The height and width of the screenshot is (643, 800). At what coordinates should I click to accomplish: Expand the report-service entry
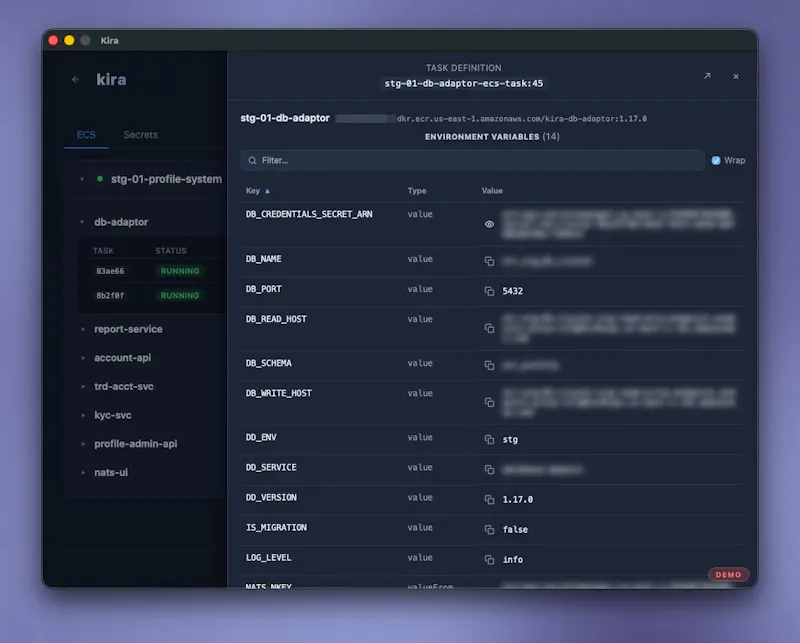pos(83,329)
